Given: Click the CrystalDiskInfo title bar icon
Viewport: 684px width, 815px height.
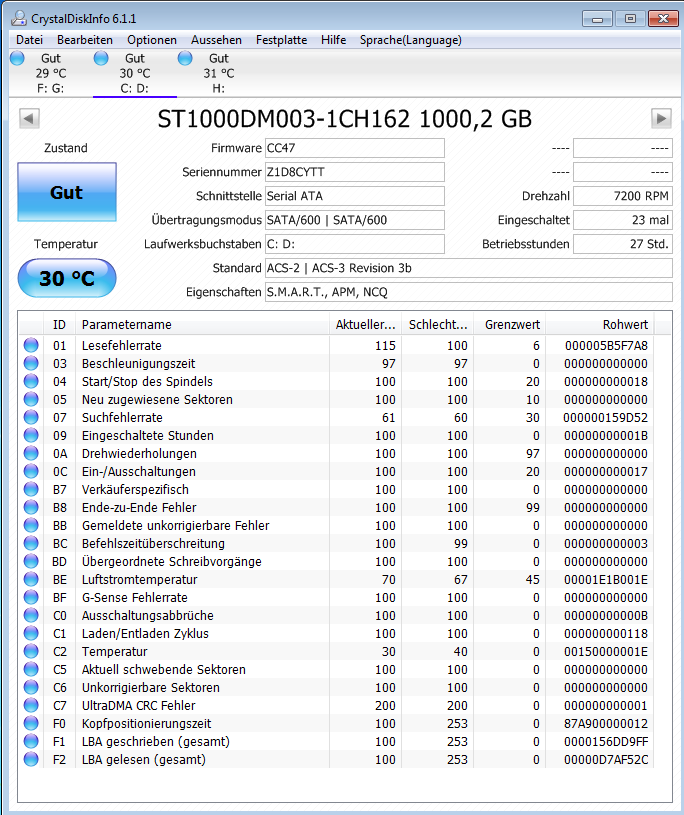Looking at the screenshot, I should pos(19,18).
